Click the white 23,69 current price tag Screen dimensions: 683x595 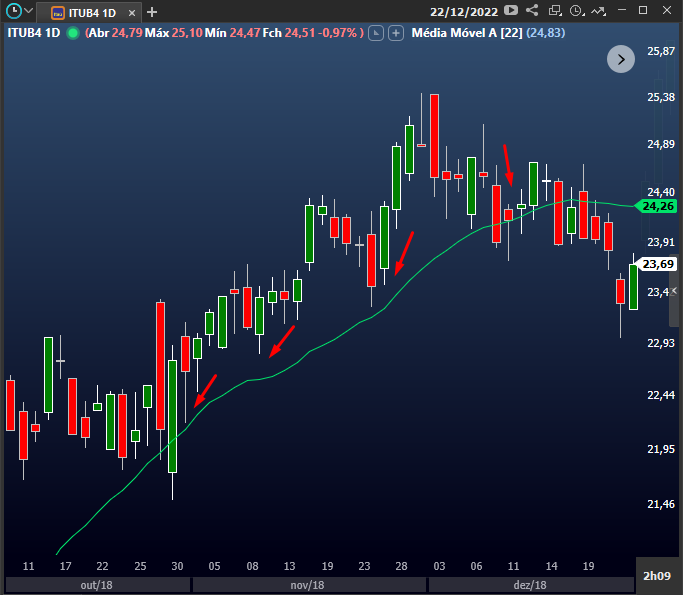pyautogui.click(x=656, y=264)
